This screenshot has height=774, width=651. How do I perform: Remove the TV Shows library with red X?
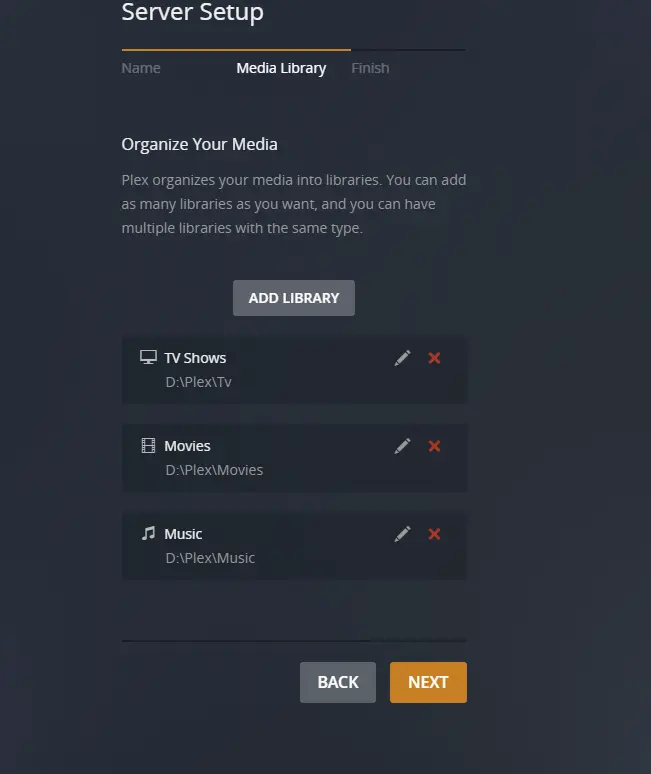click(434, 358)
